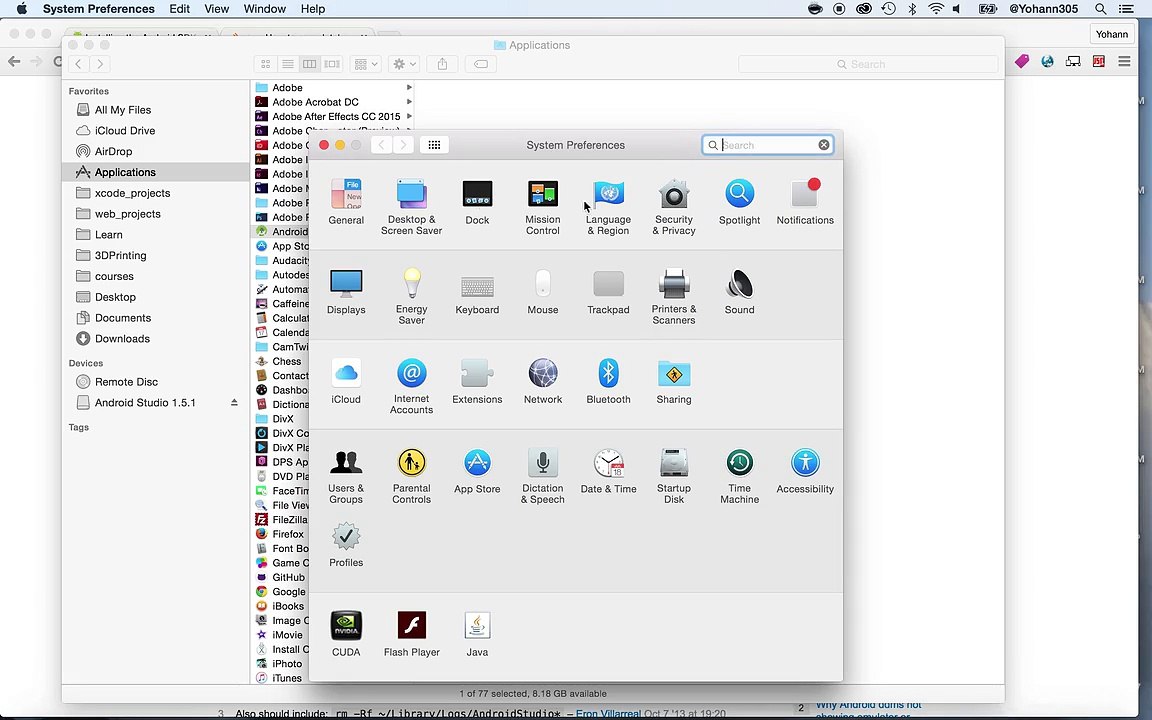Screen dimensions: 1152x720
Task: Switch Finder to list view
Action: 287,64
